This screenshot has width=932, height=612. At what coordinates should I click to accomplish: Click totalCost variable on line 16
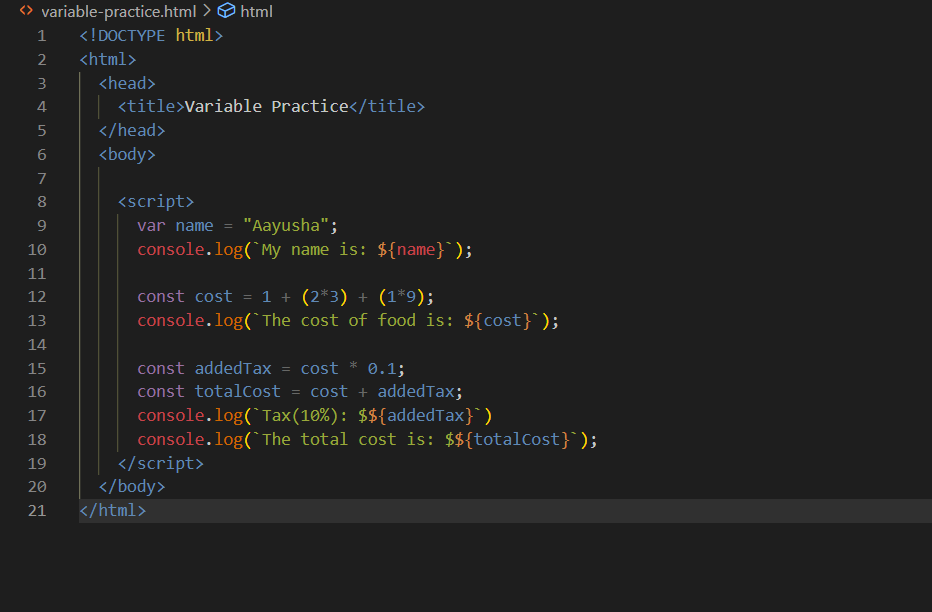click(x=238, y=392)
